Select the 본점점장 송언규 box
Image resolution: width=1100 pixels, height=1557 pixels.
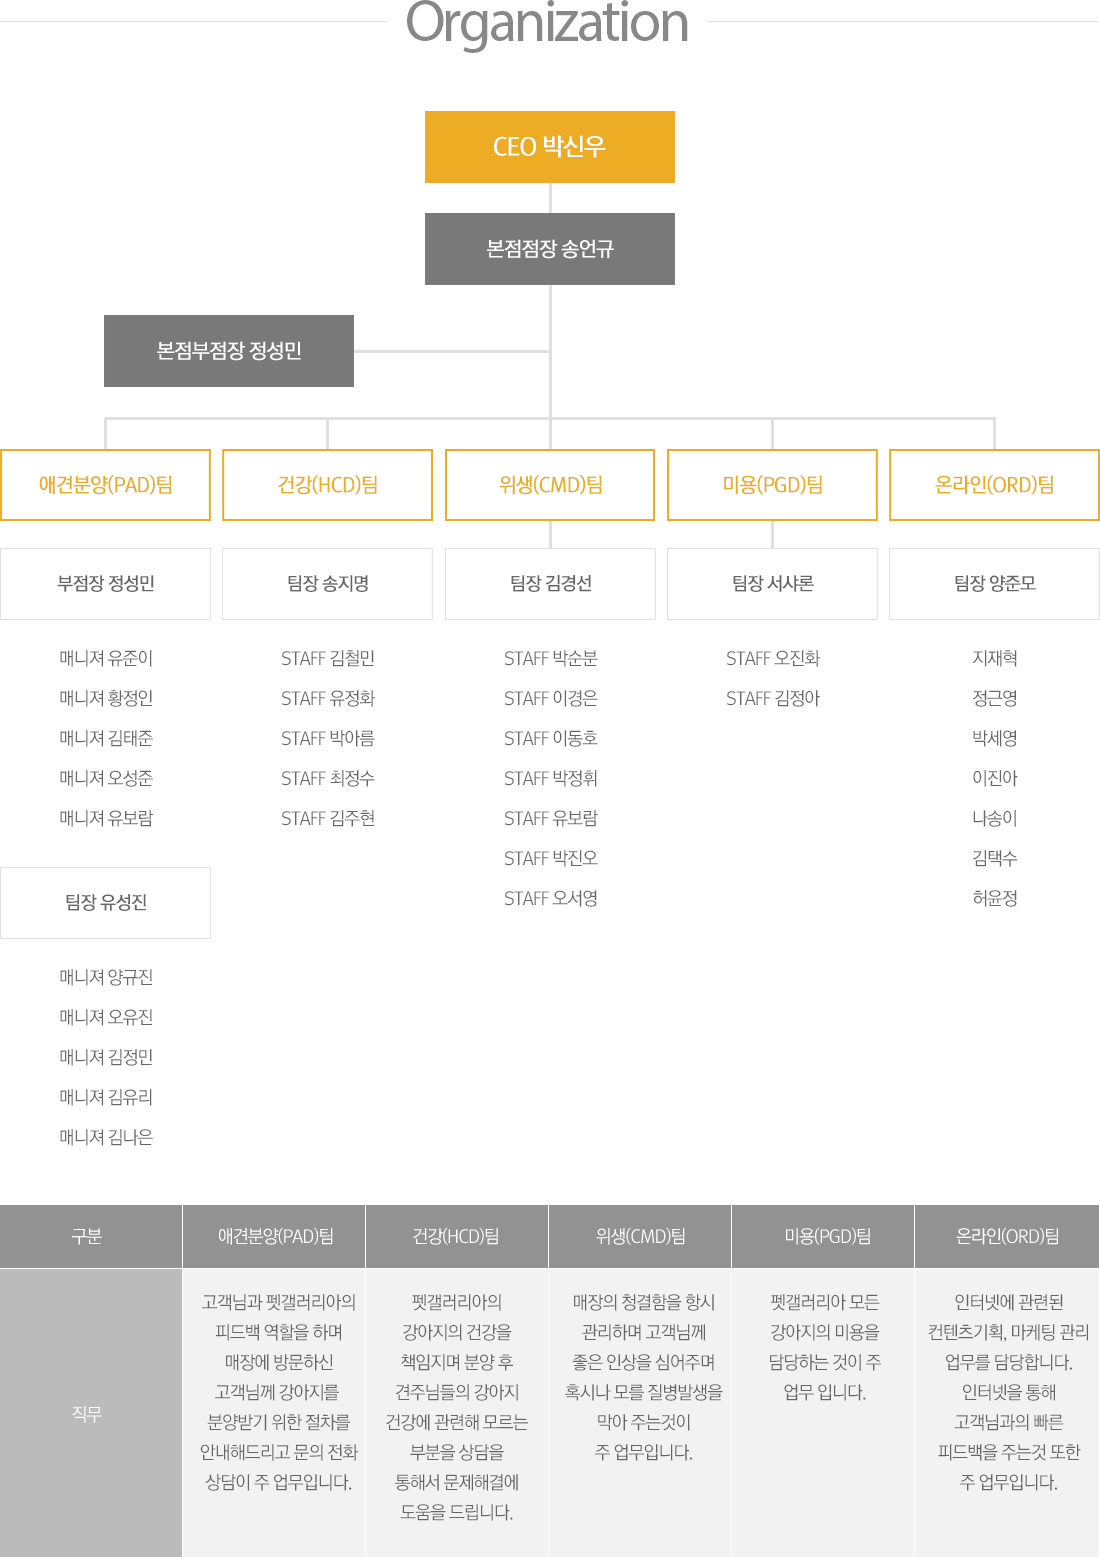click(x=549, y=249)
